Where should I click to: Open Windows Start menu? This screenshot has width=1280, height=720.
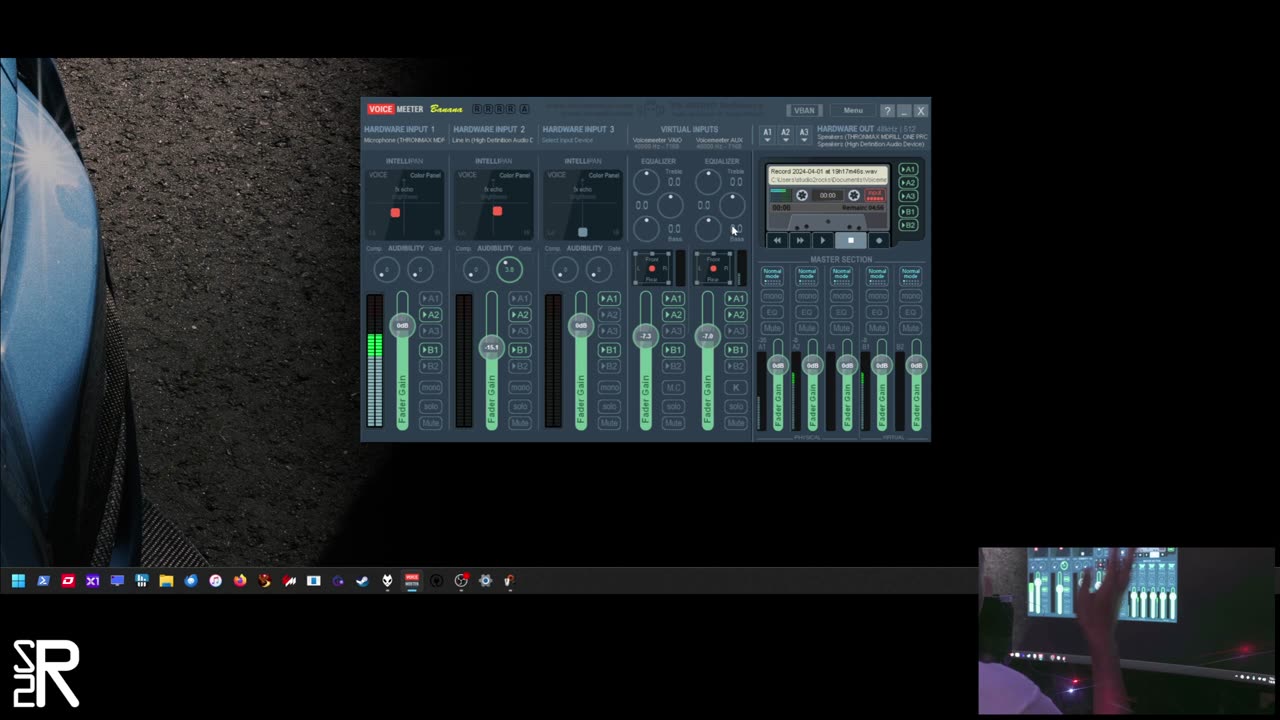18,581
